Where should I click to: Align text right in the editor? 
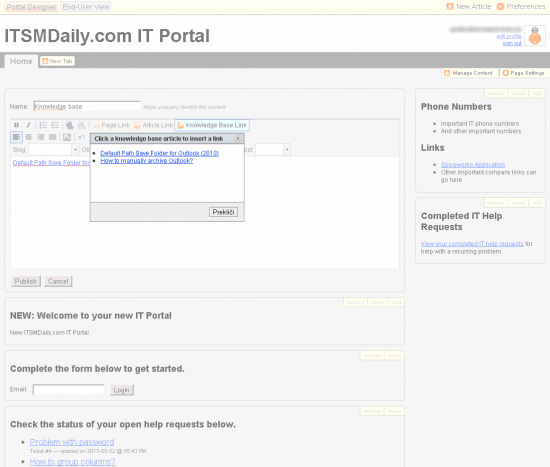(41, 137)
